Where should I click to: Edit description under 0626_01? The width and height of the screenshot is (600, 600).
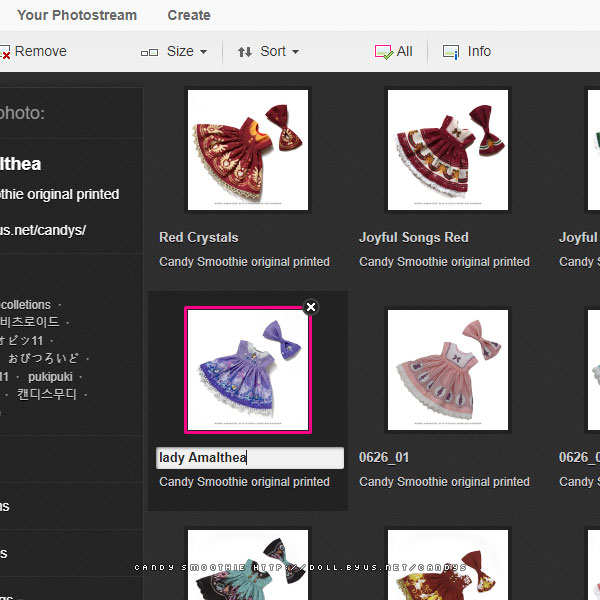click(x=444, y=482)
